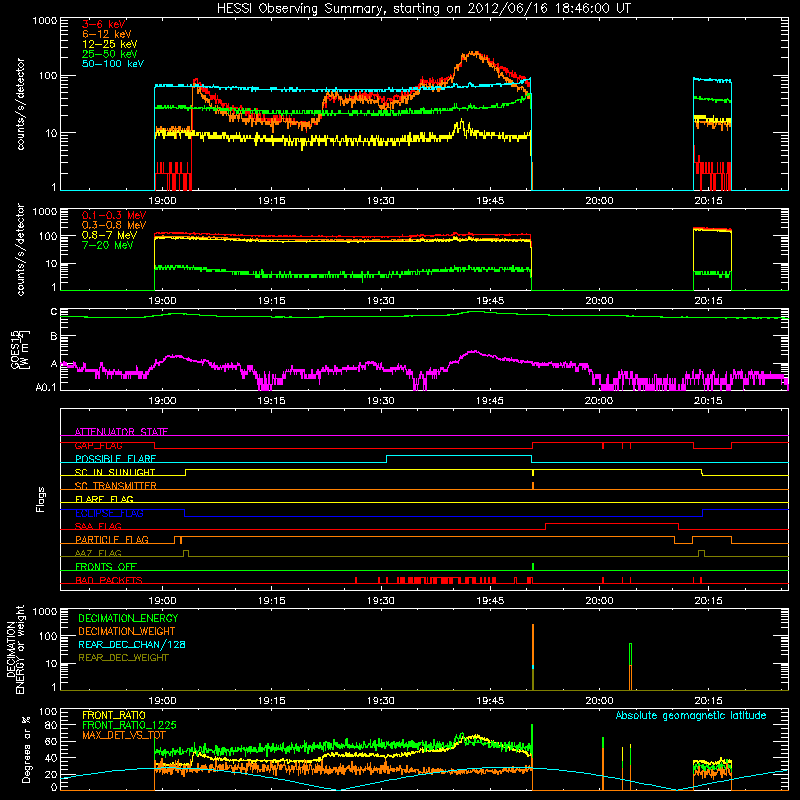Select the DECIMATION_ENERGY legend label
The height and width of the screenshot is (800, 800).
(x=128, y=618)
